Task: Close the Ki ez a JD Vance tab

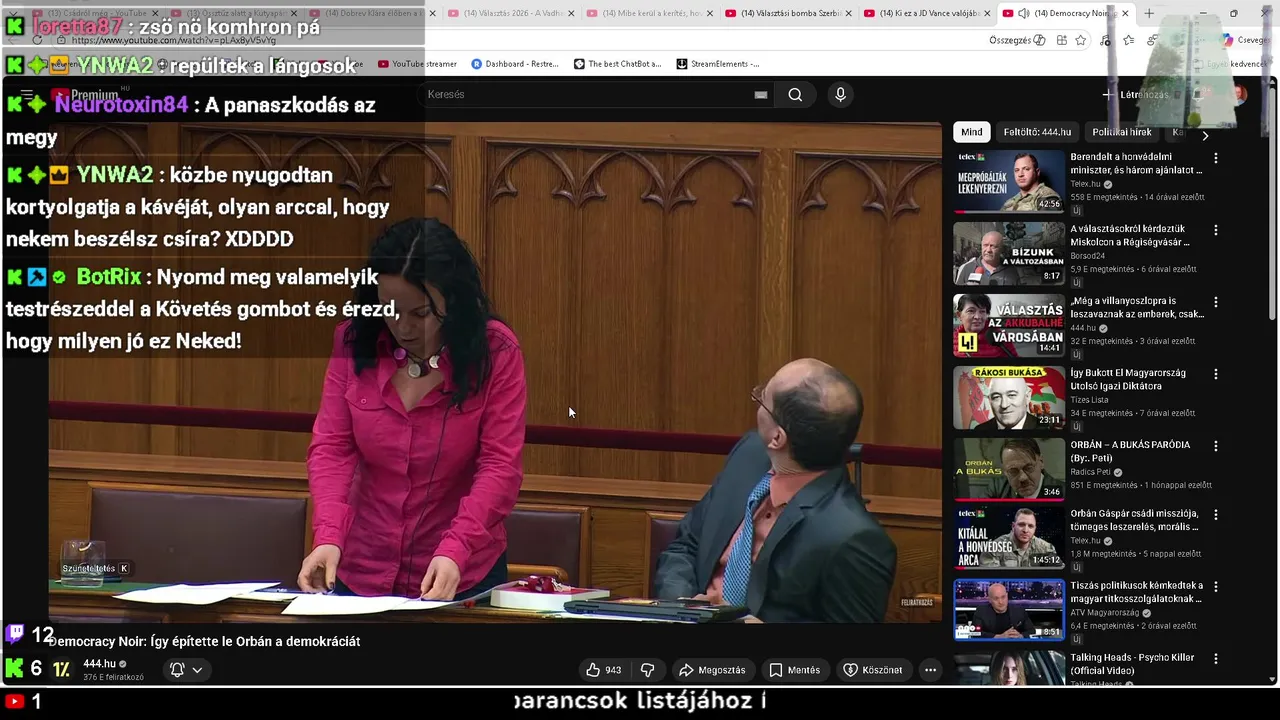Action: pos(987,13)
